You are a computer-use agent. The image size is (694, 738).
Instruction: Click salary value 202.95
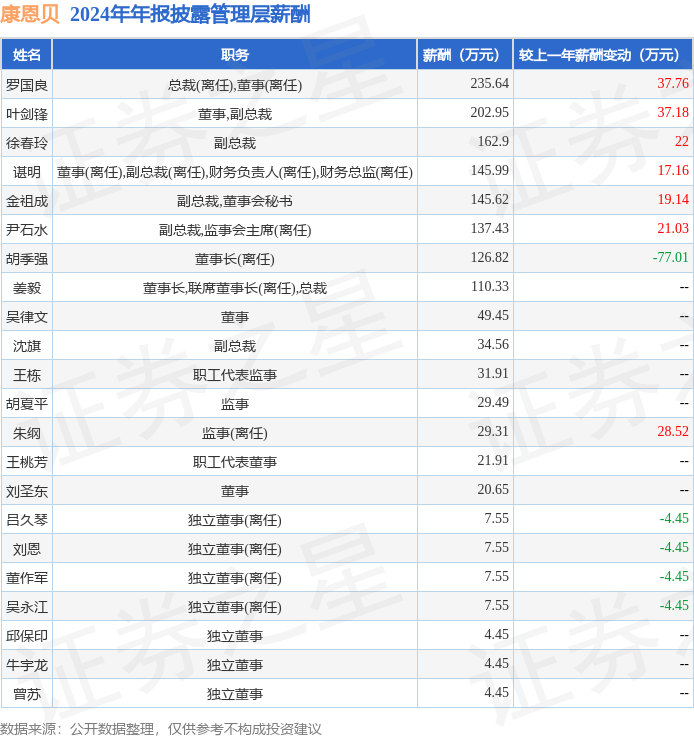click(x=489, y=112)
